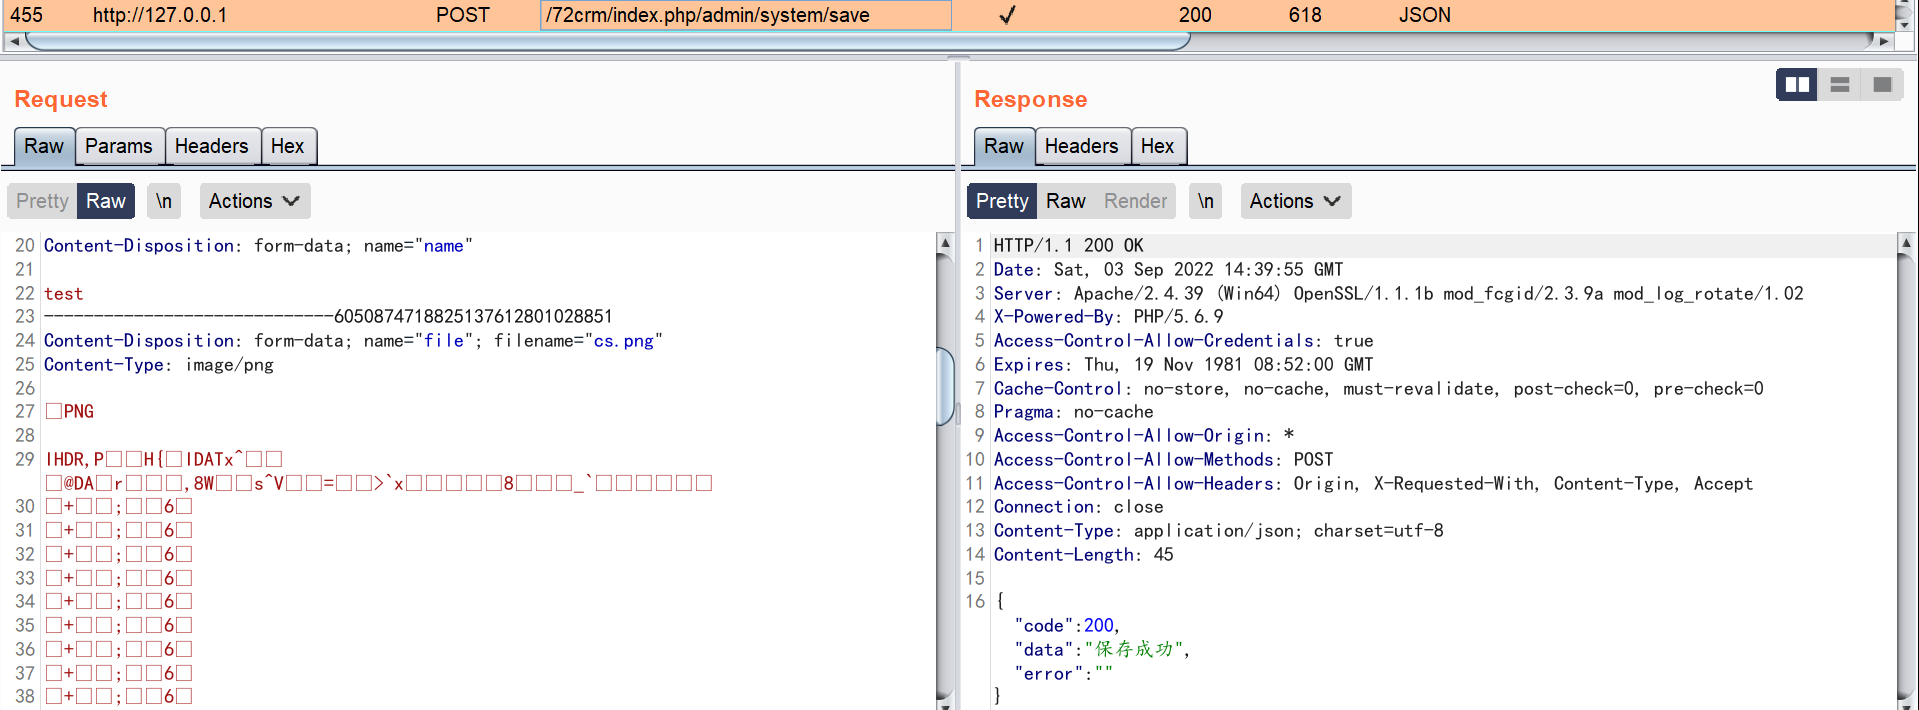
Task: Click "code":200 in the JSON body
Action: click(x=1067, y=626)
